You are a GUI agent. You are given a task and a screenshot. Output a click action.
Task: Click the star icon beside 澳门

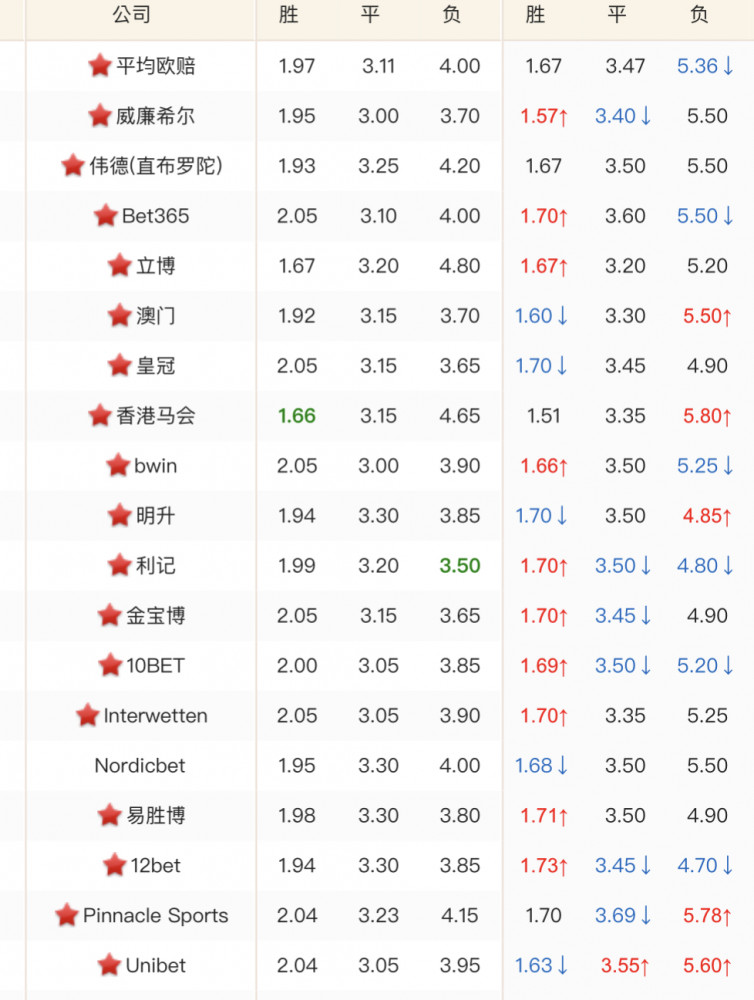click(119, 315)
